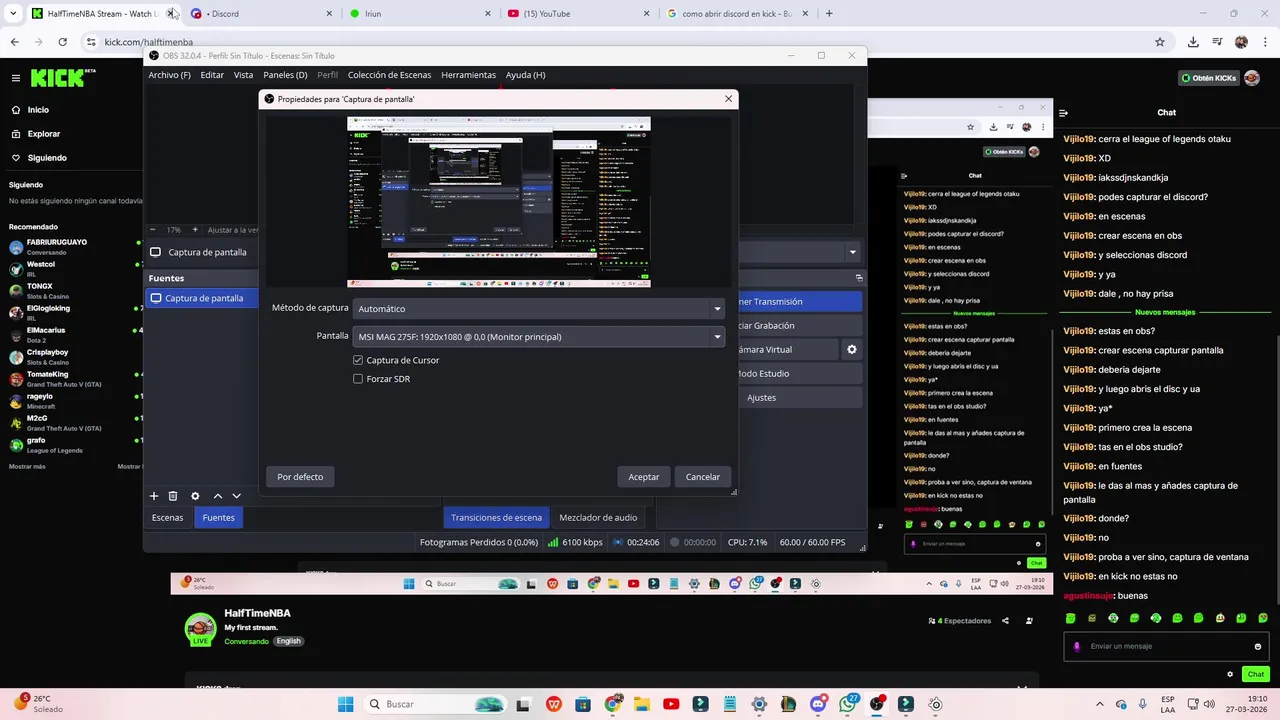Open Siguiendo in Kick sidebar

pos(47,158)
